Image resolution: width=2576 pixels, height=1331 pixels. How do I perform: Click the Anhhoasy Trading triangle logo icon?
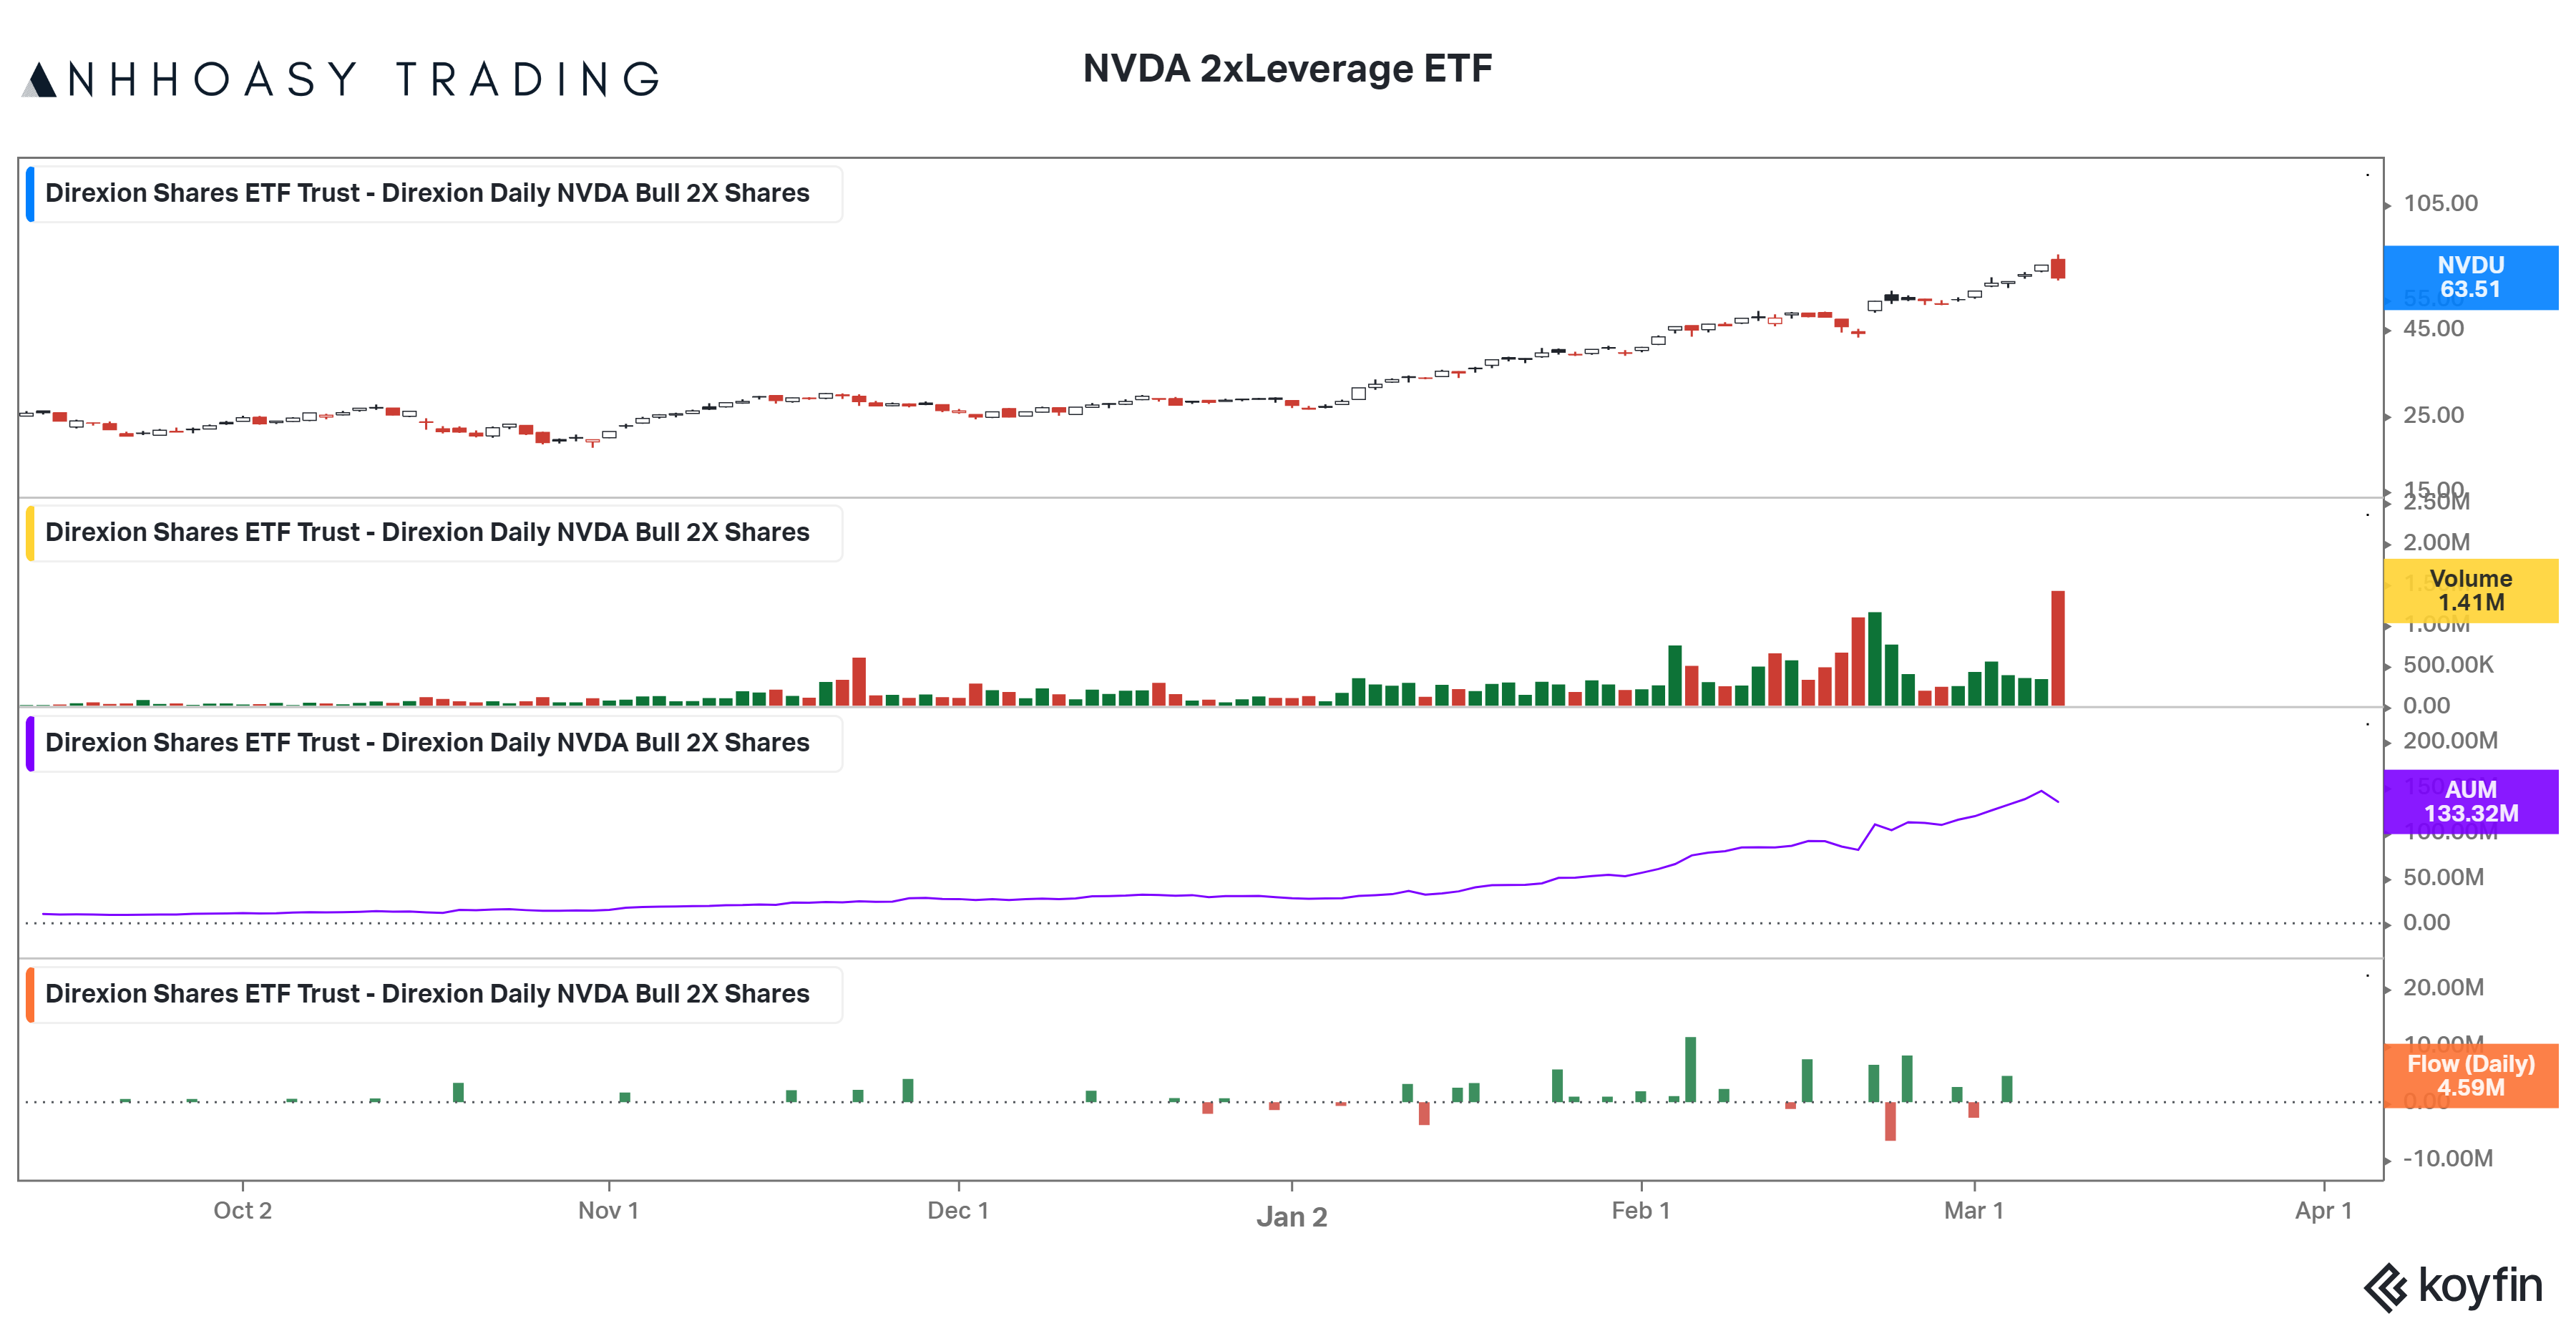click(x=39, y=80)
